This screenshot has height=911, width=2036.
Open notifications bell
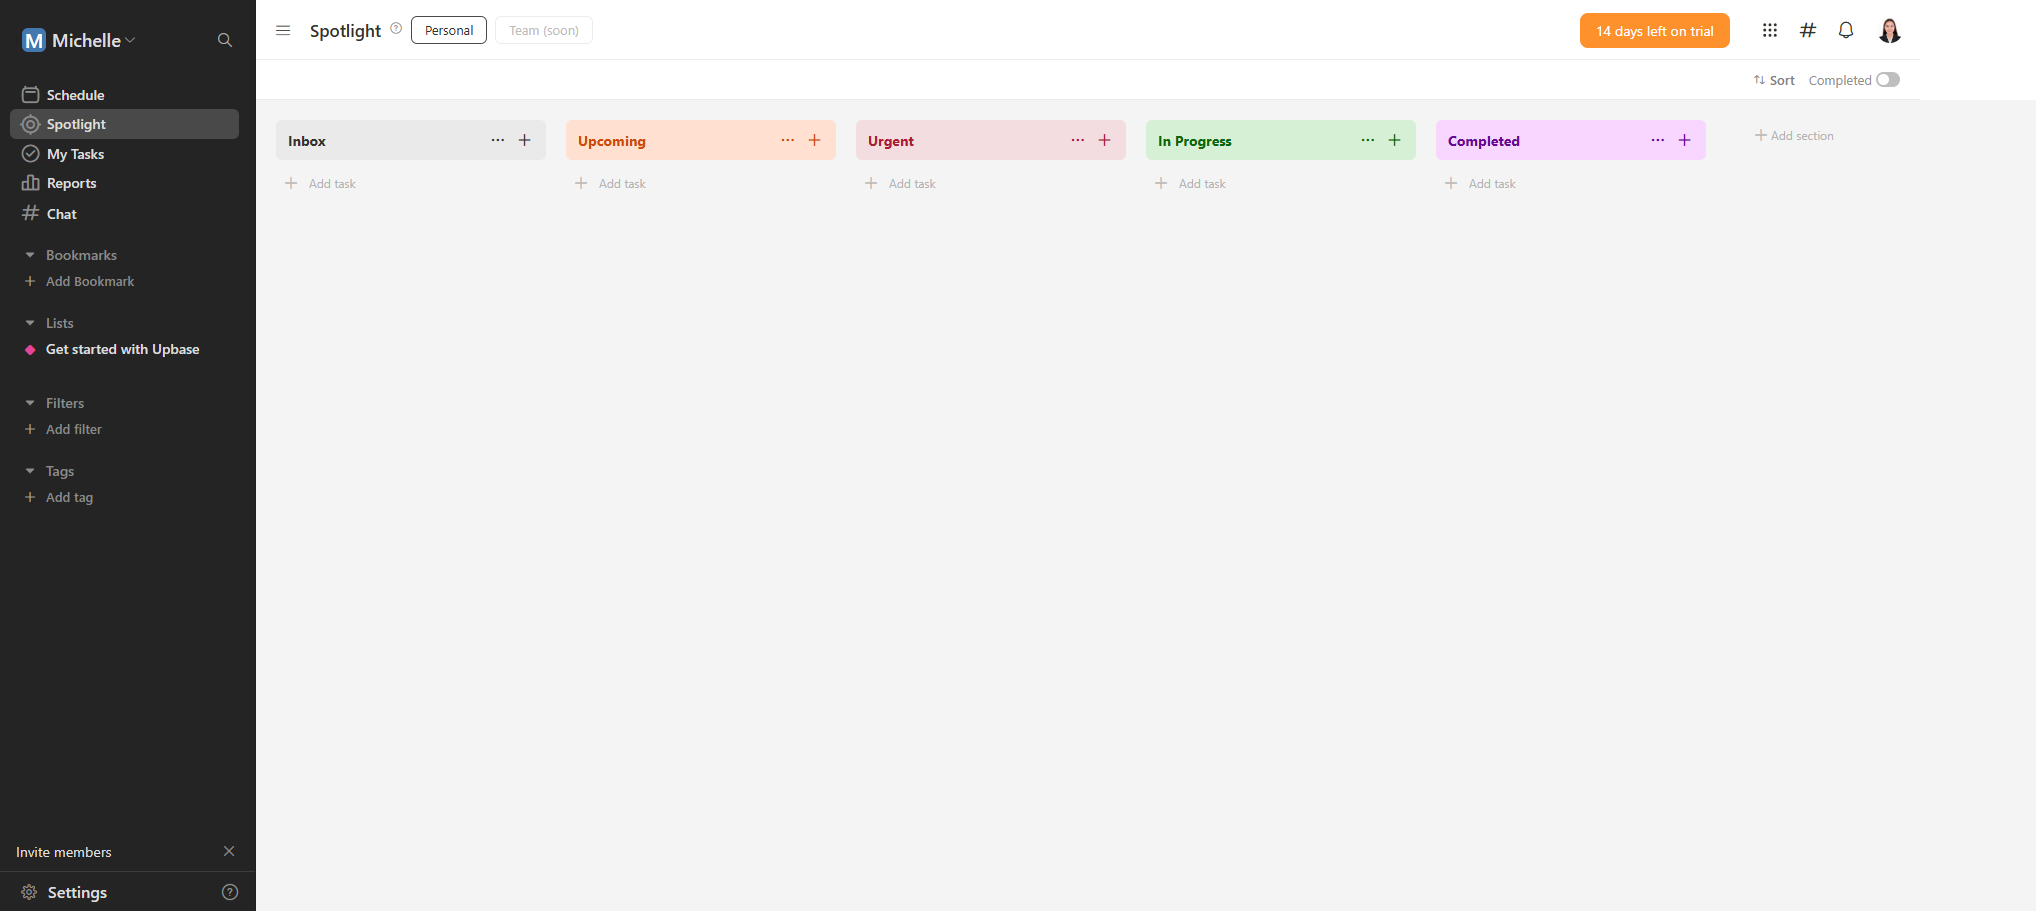coord(1845,30)
